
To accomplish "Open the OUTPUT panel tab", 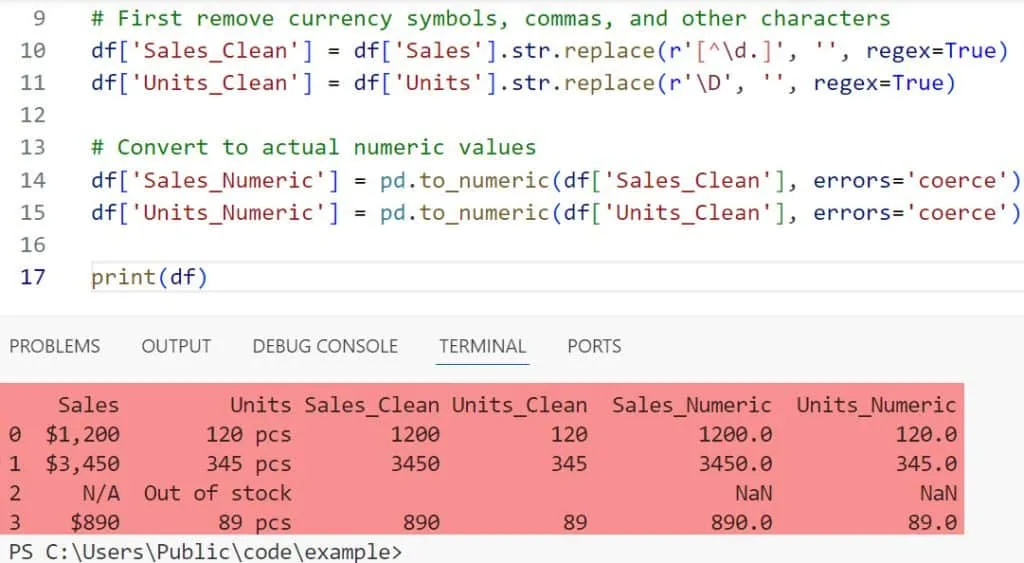I will click(x=176, y=346).
